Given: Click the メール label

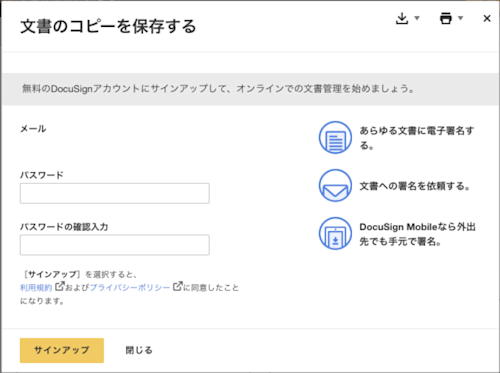Looking at the screenshot, I should pos(33,129).
